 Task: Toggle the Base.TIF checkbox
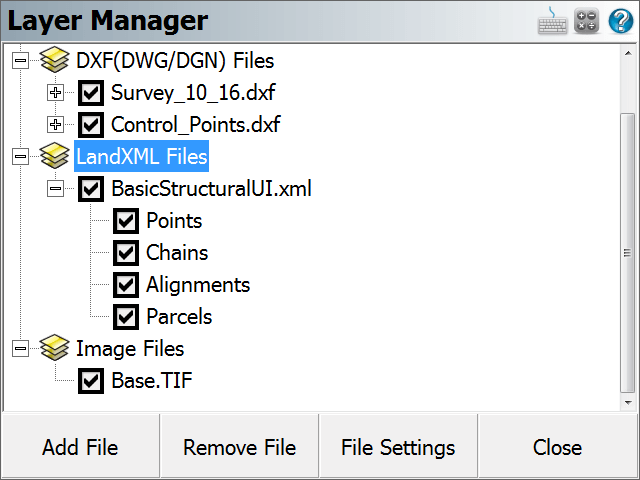click(x=91, y=381)
